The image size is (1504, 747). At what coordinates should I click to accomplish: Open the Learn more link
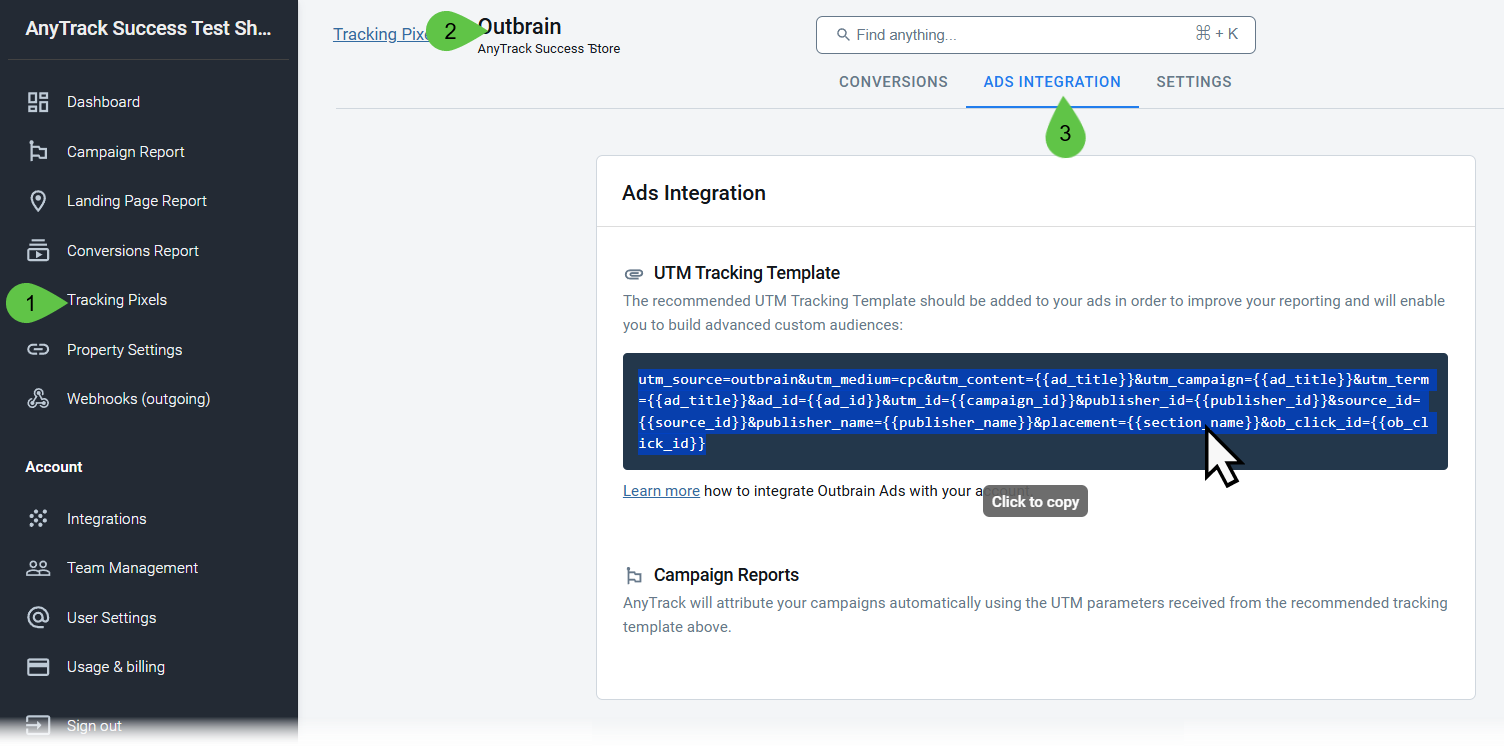tap(661, 491)
